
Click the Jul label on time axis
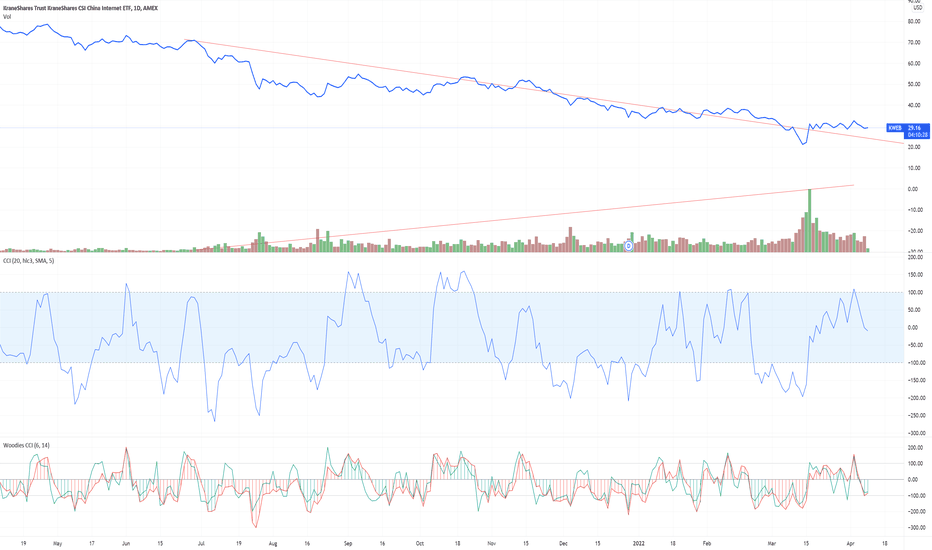200,543
